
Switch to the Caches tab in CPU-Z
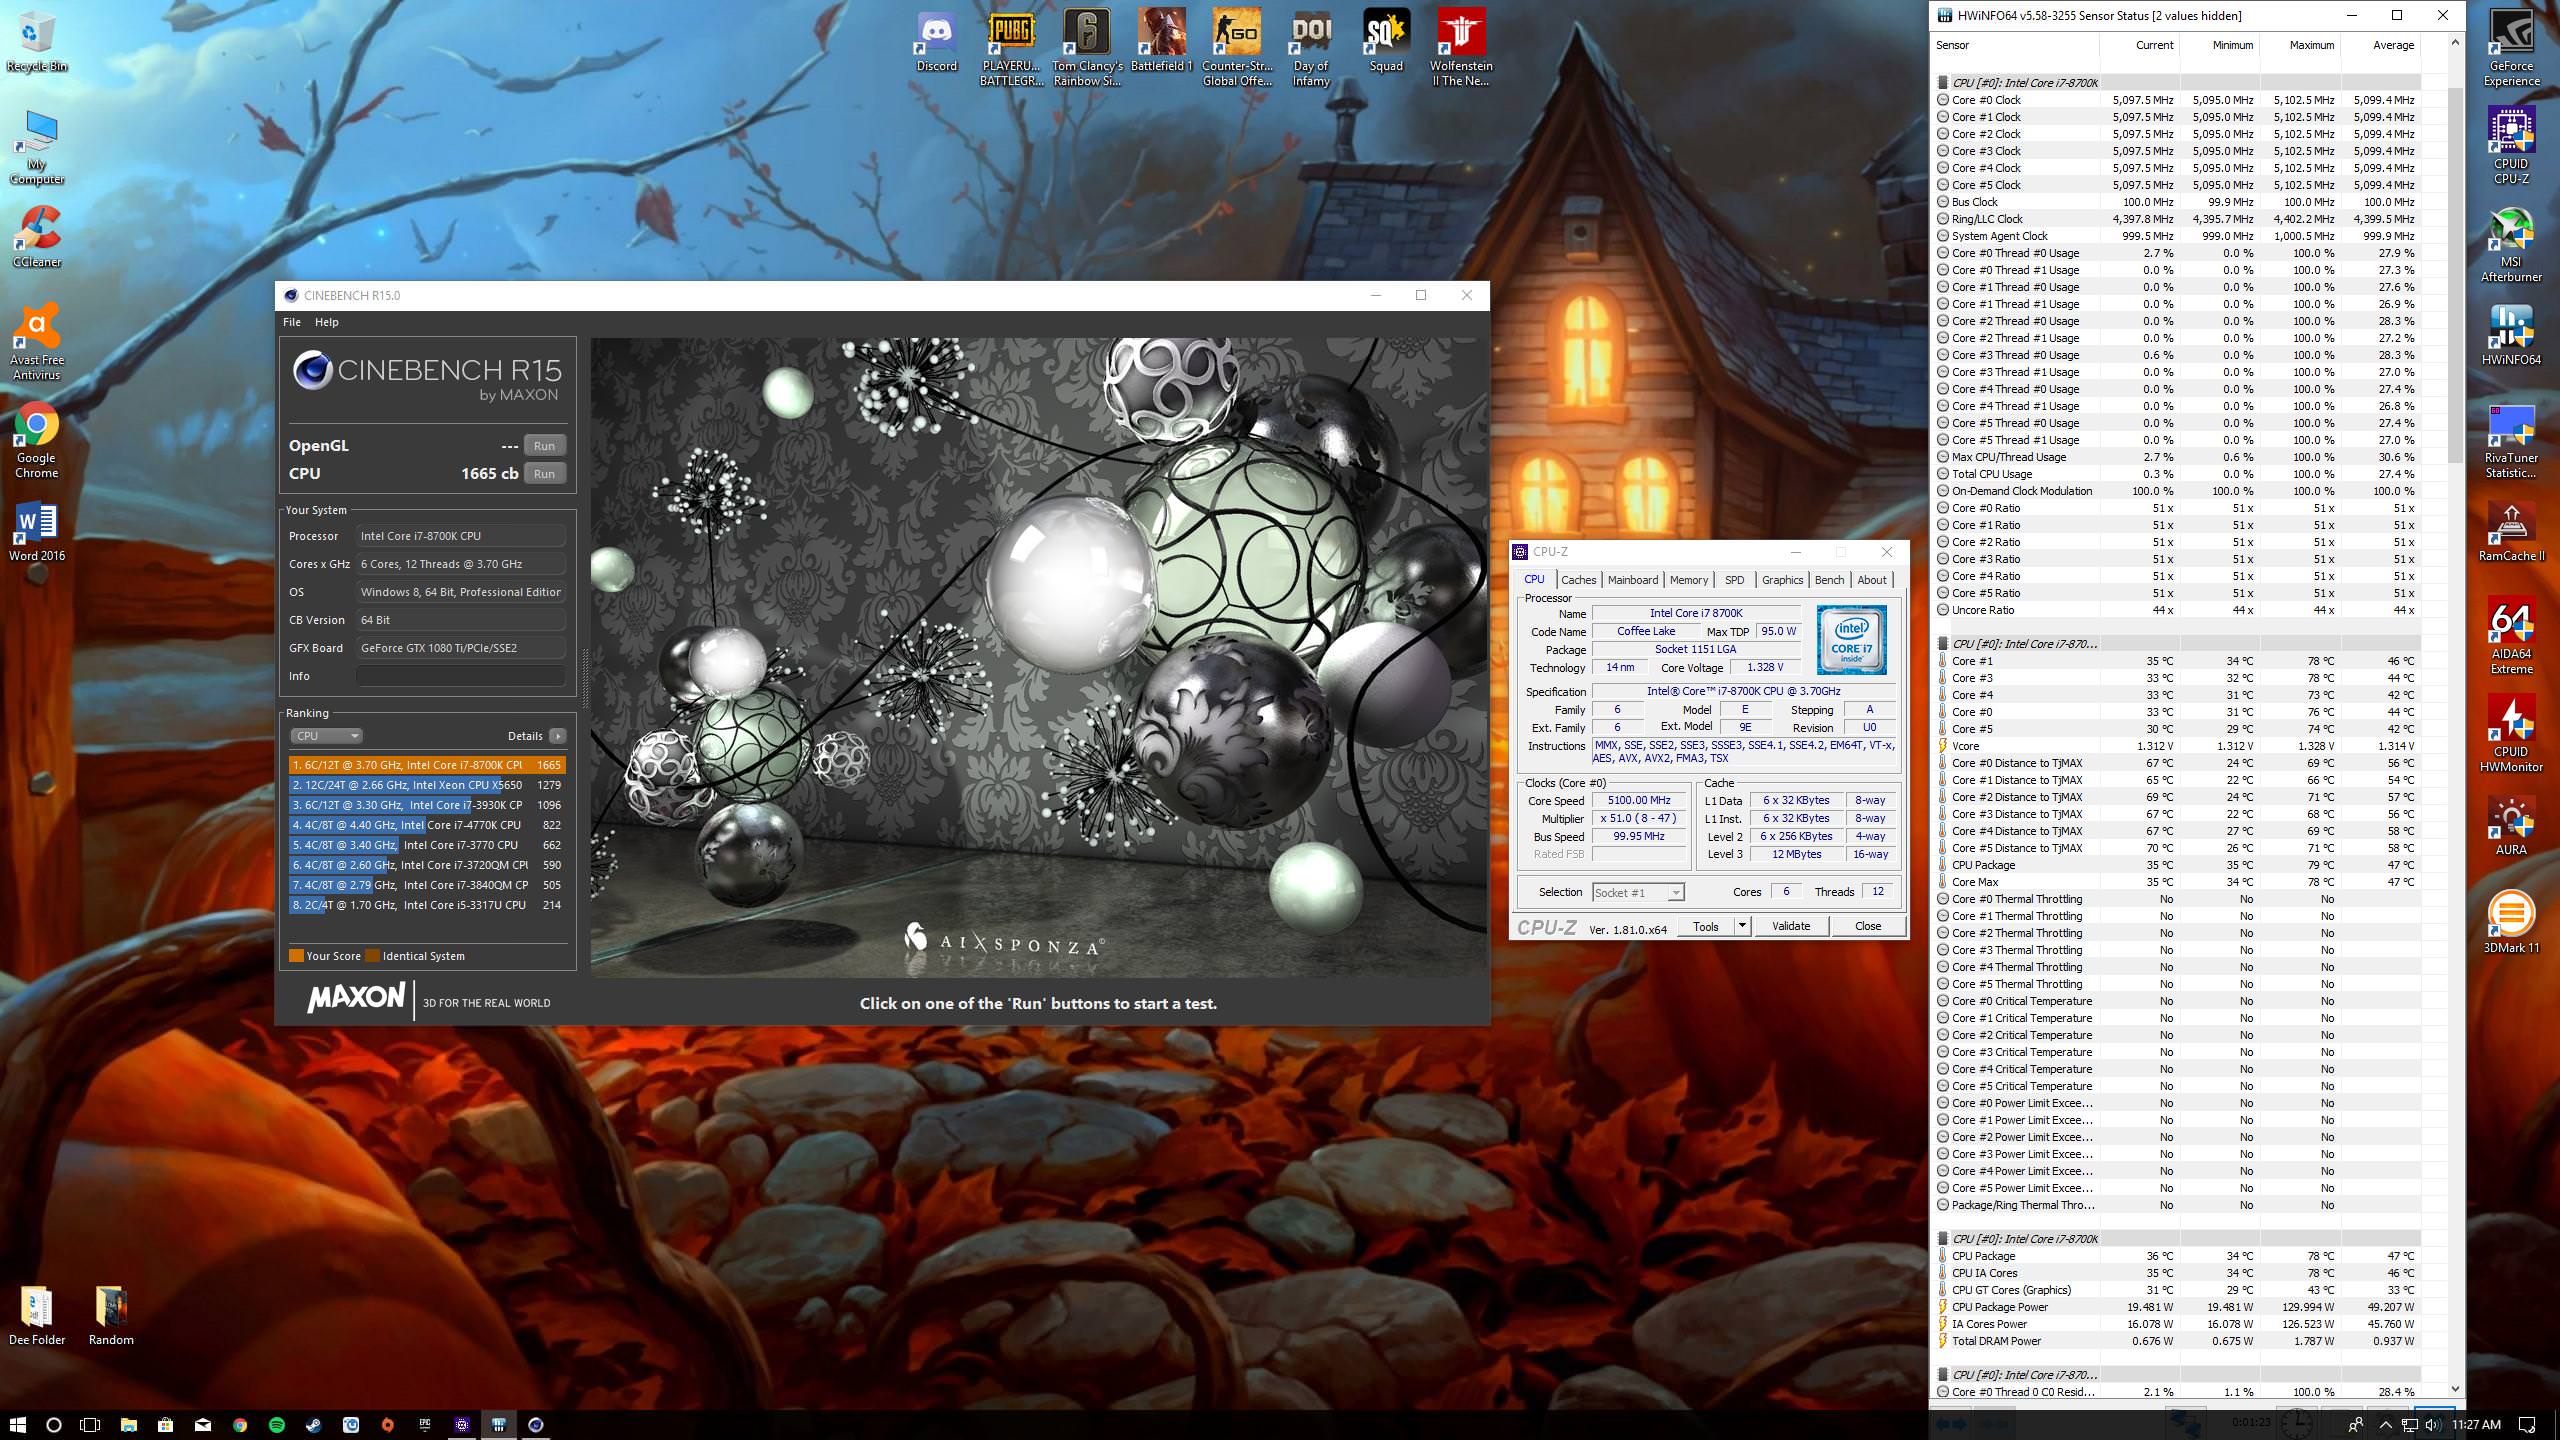click(1578, 580)
